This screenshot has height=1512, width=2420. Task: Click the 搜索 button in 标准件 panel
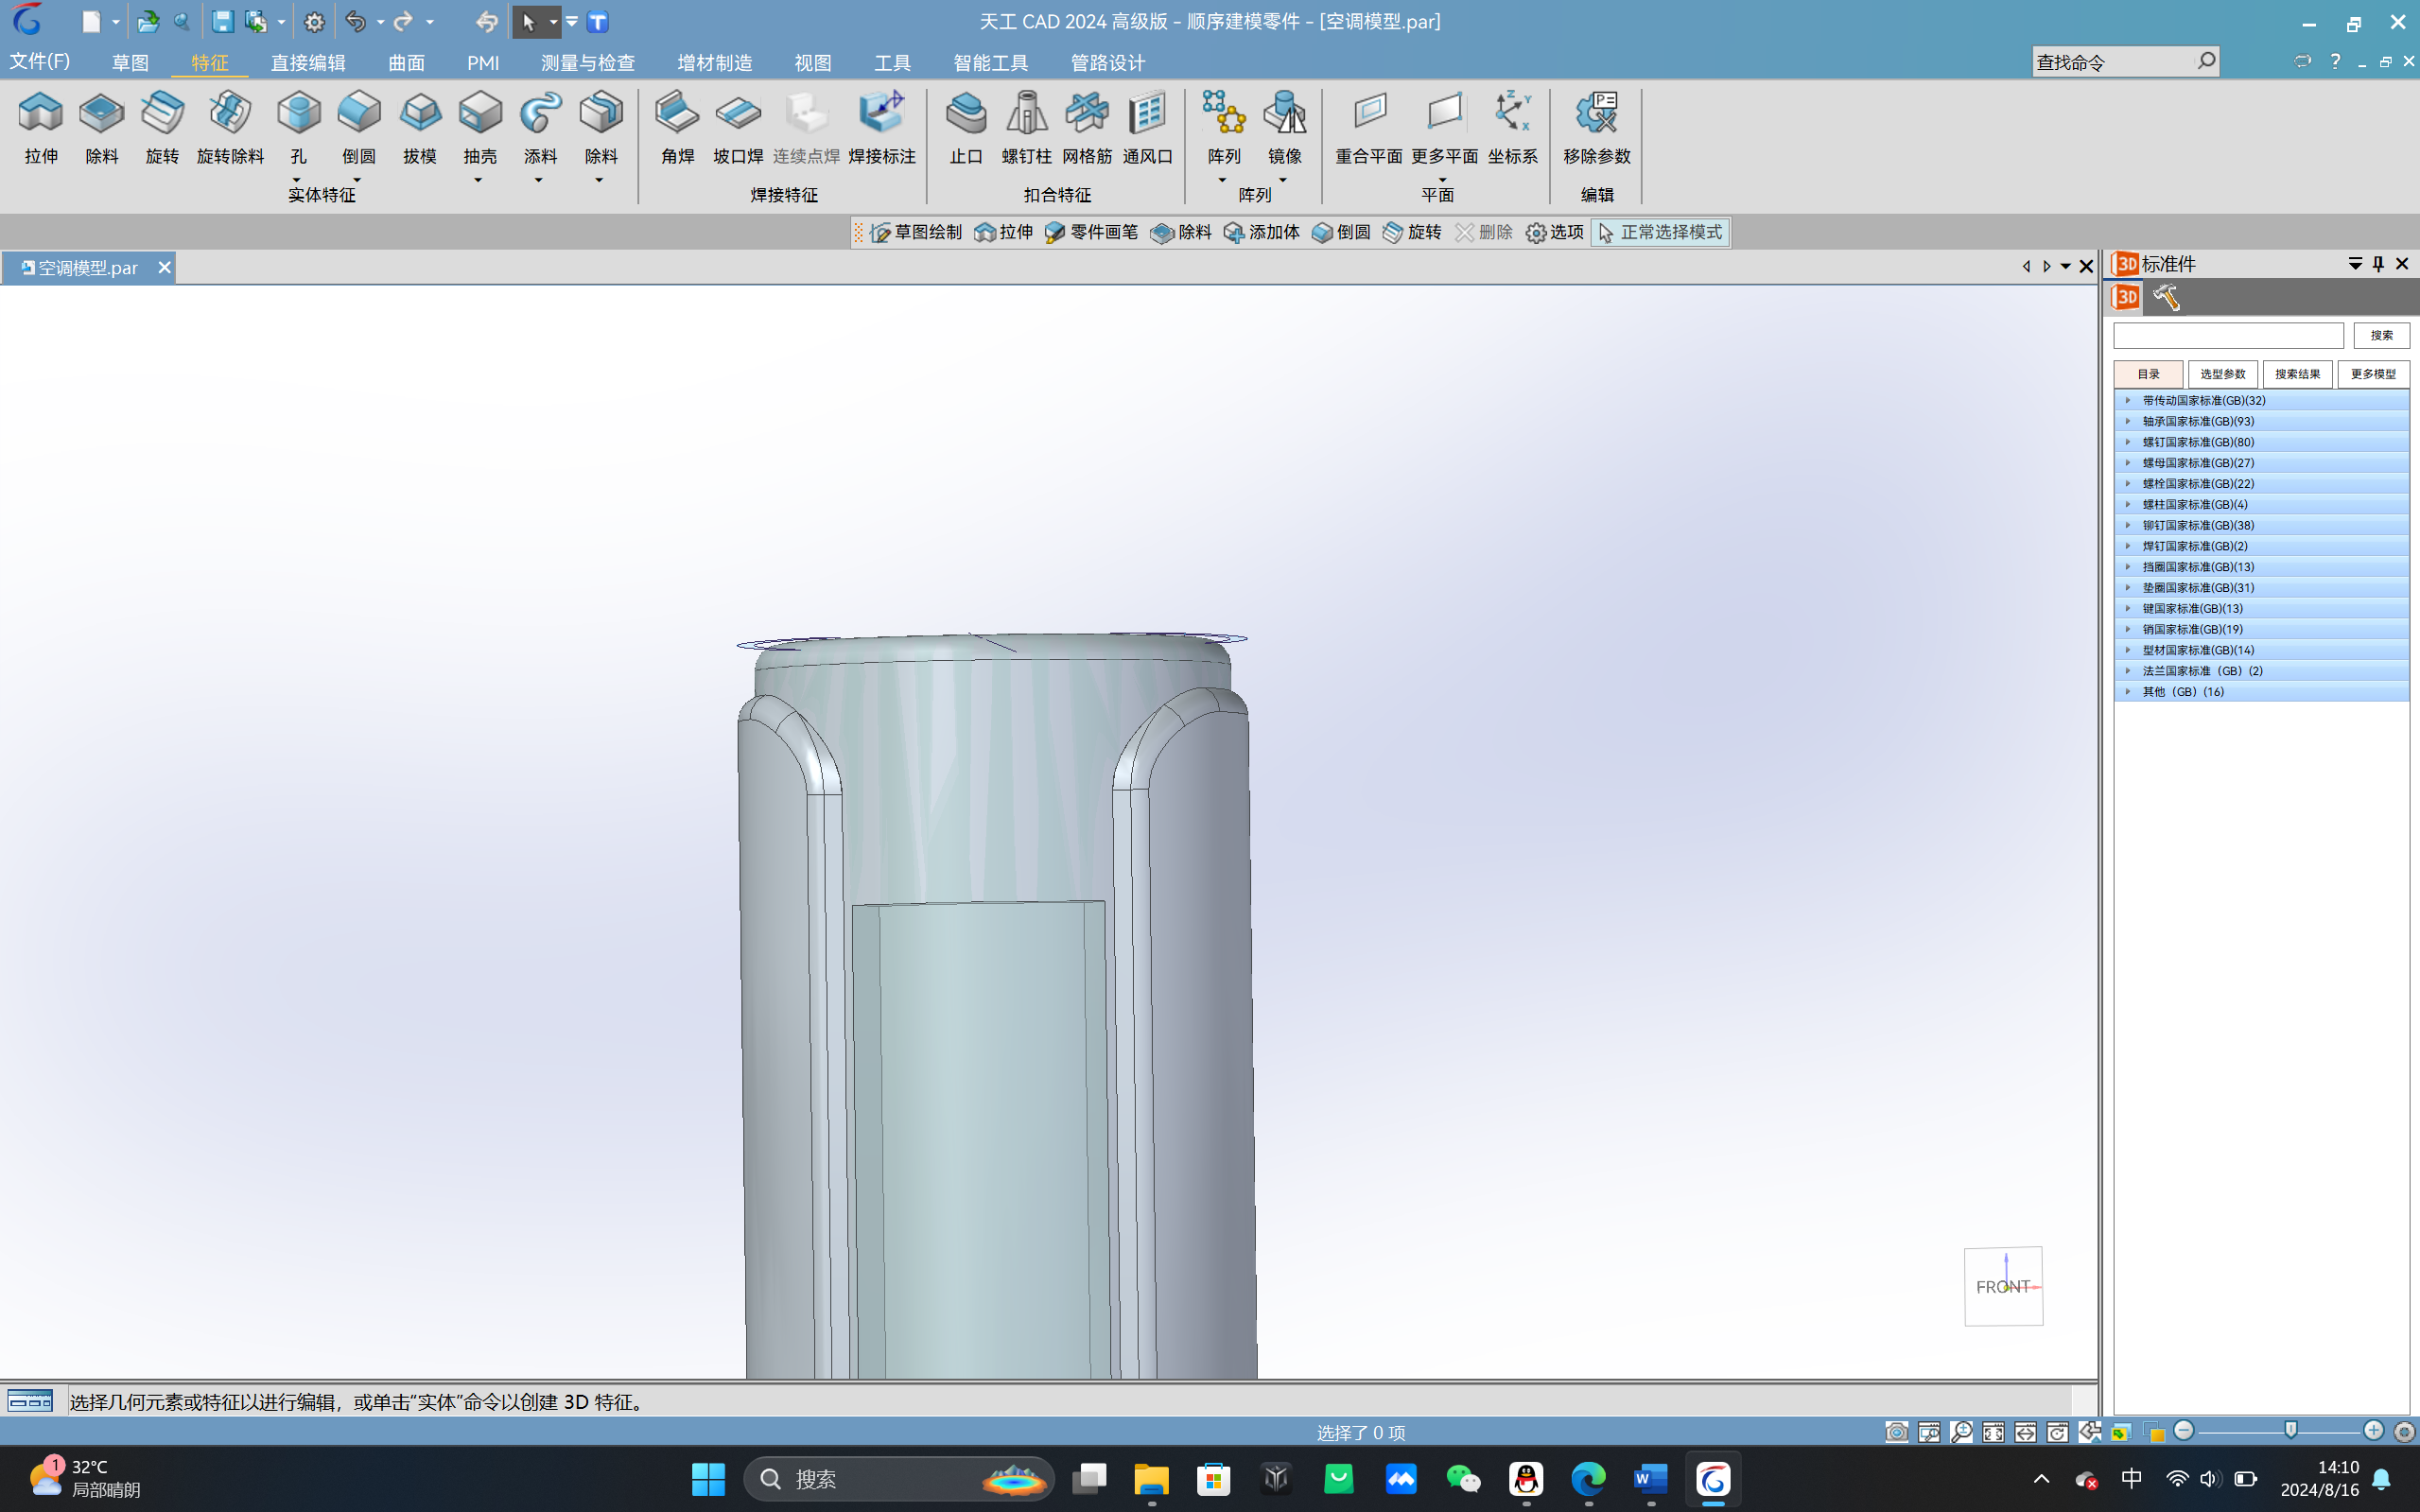click(x=2381, y=335)
